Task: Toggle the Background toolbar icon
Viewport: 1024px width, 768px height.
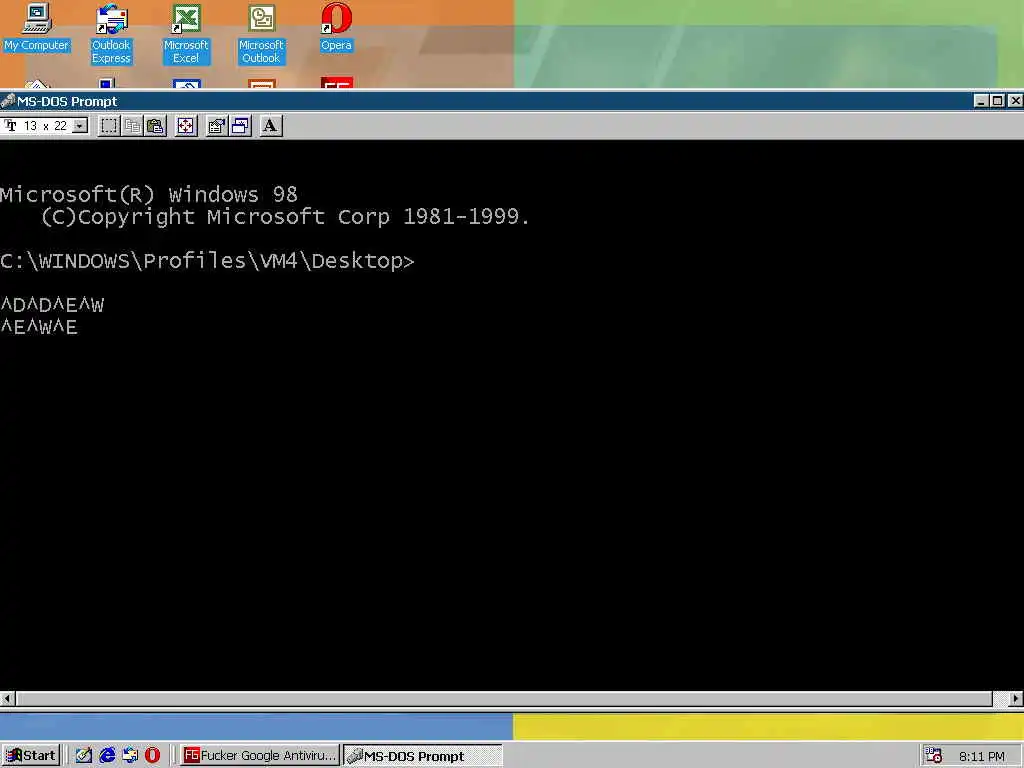Action: pyautogui.click(x=240, y=125)
